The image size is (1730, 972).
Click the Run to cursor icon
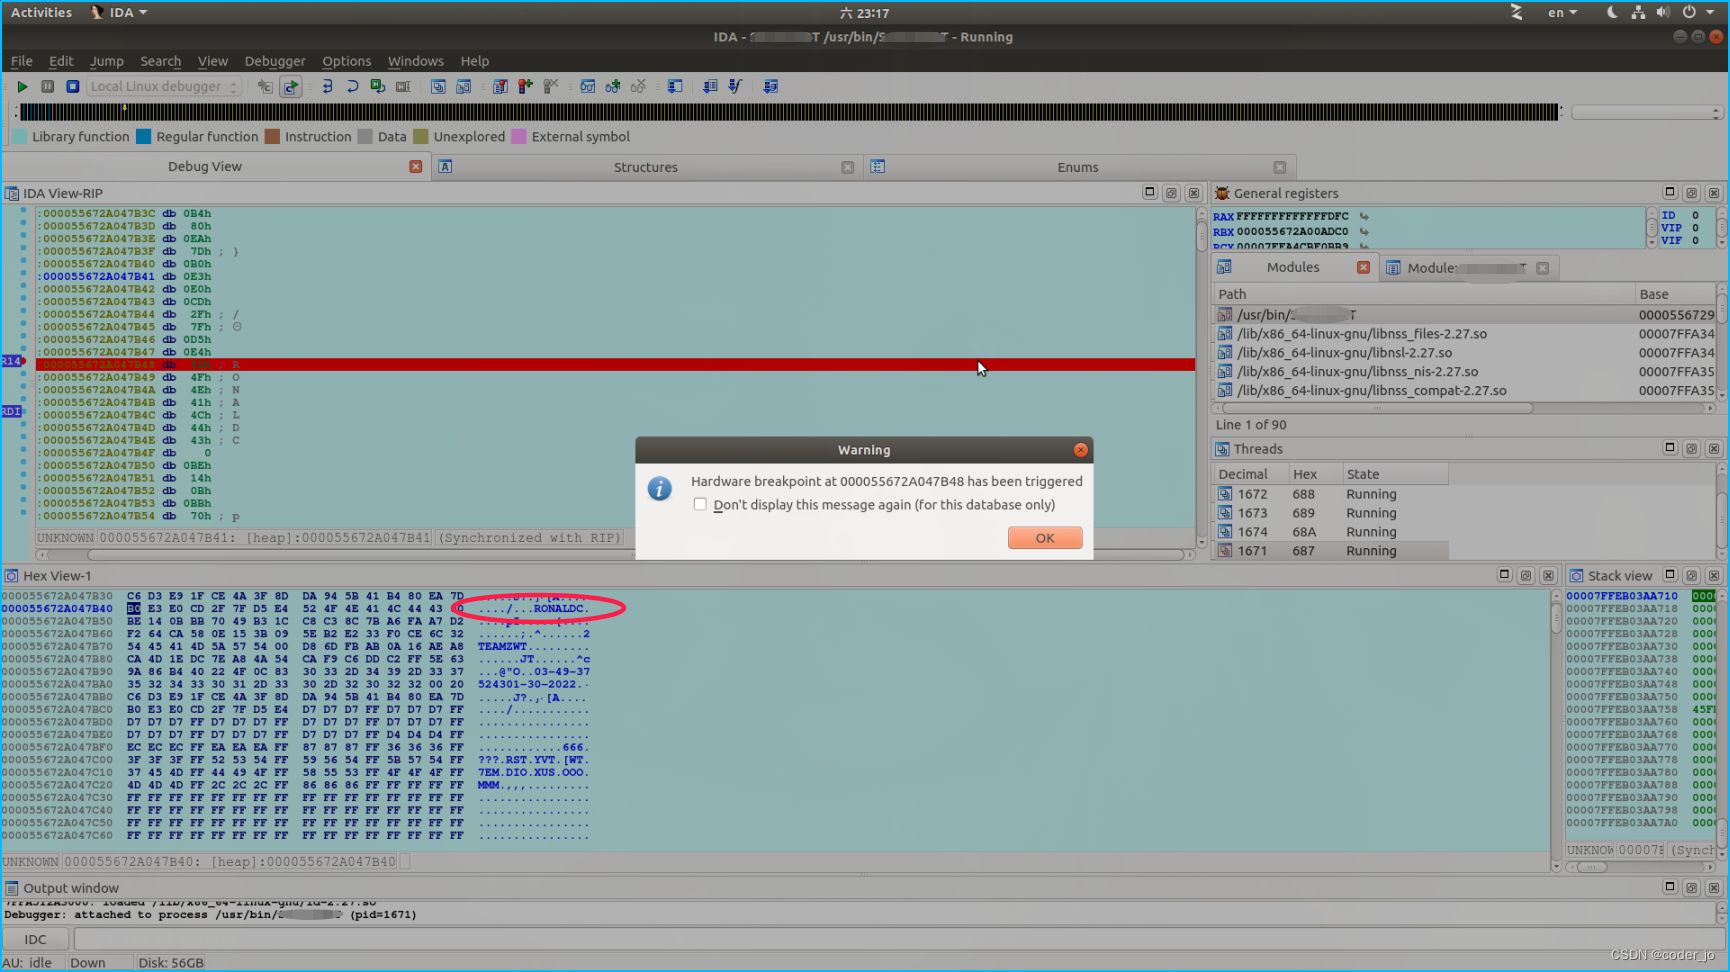(403, 87)
